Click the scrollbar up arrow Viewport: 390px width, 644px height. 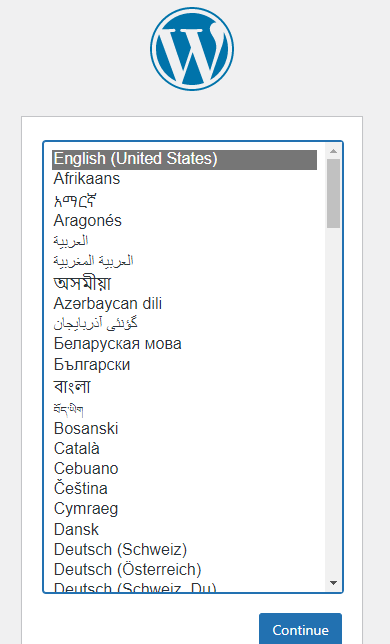(x=333, y=151)
